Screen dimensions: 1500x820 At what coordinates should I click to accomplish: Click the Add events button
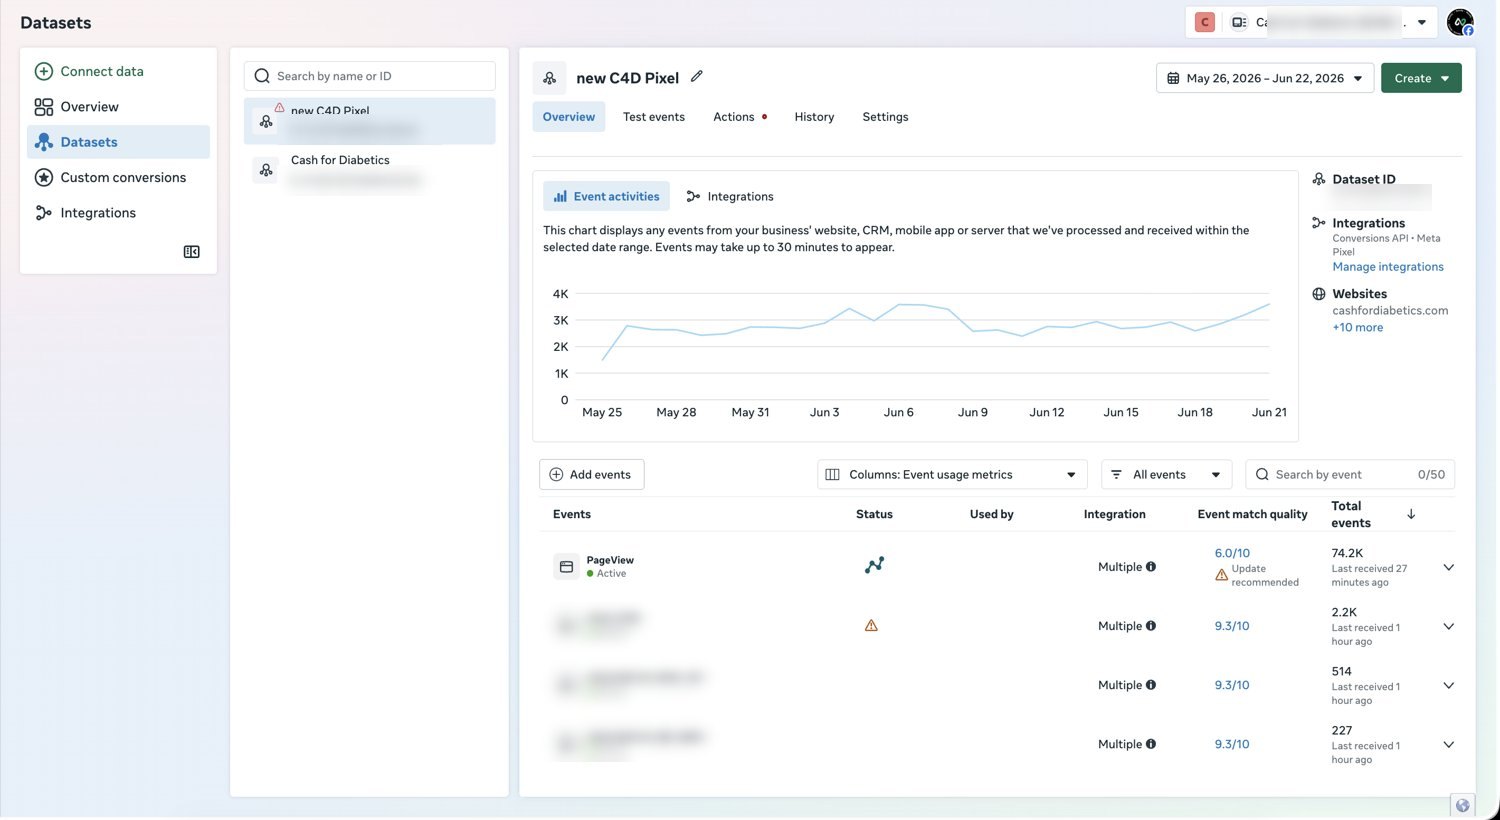(x=591, y=475)
